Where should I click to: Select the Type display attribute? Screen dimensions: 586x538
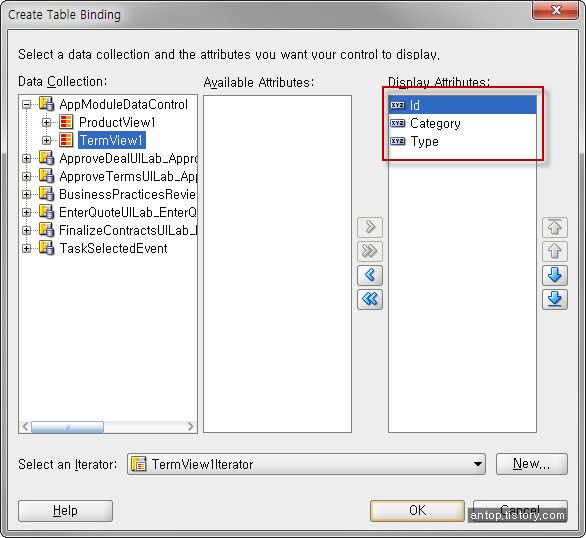tap(462, 141)
